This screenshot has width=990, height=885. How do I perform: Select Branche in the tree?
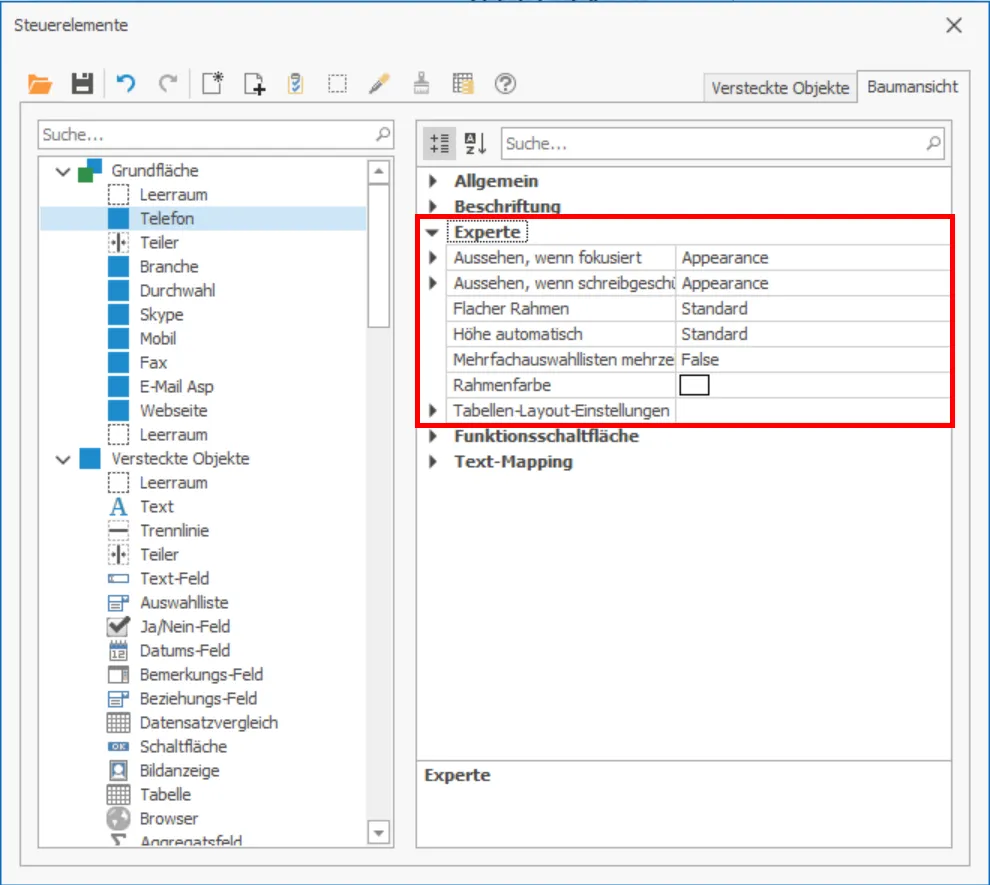[x=169, y=266]
